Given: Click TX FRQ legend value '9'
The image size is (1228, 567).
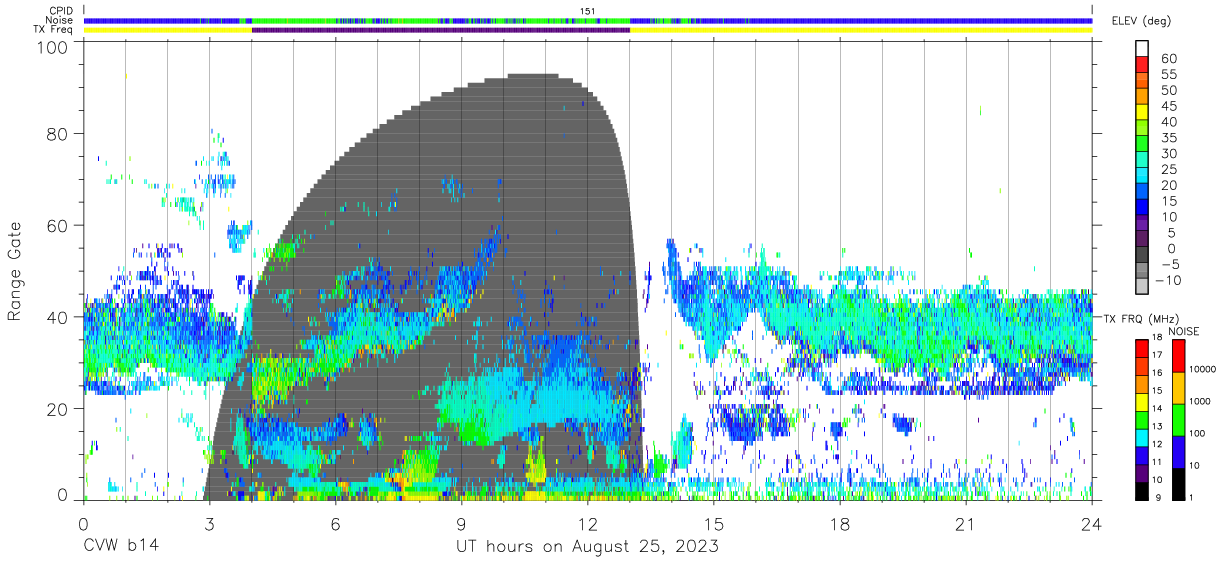Looking at the screenshot, I should pos(1159,499).
